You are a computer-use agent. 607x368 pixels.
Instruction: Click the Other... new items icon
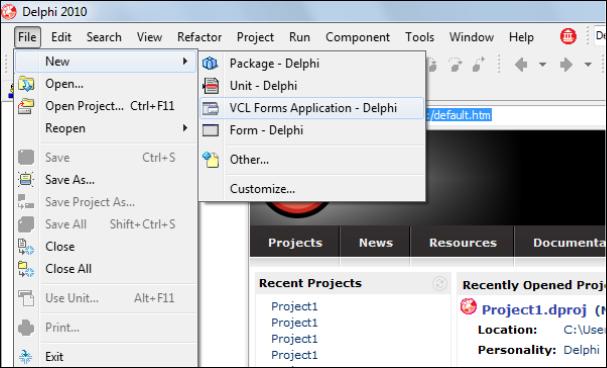pyautogui.click(x=211, y=159)
